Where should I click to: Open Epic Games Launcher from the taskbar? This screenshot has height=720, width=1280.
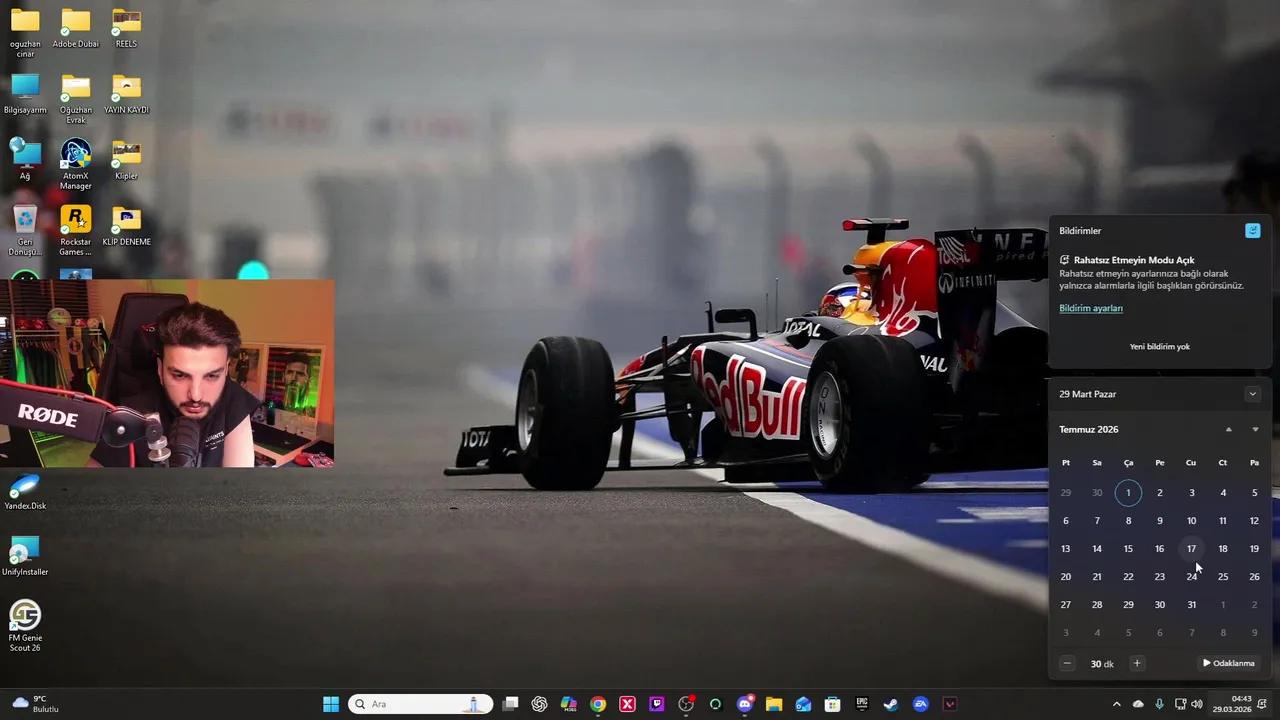(x=862, y=704)
